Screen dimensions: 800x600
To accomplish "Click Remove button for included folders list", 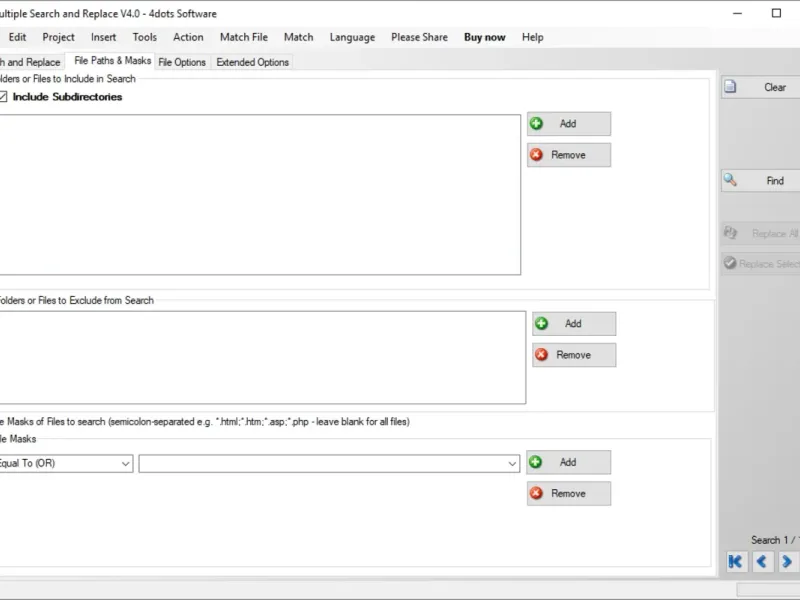I will (x=568, y=155).
